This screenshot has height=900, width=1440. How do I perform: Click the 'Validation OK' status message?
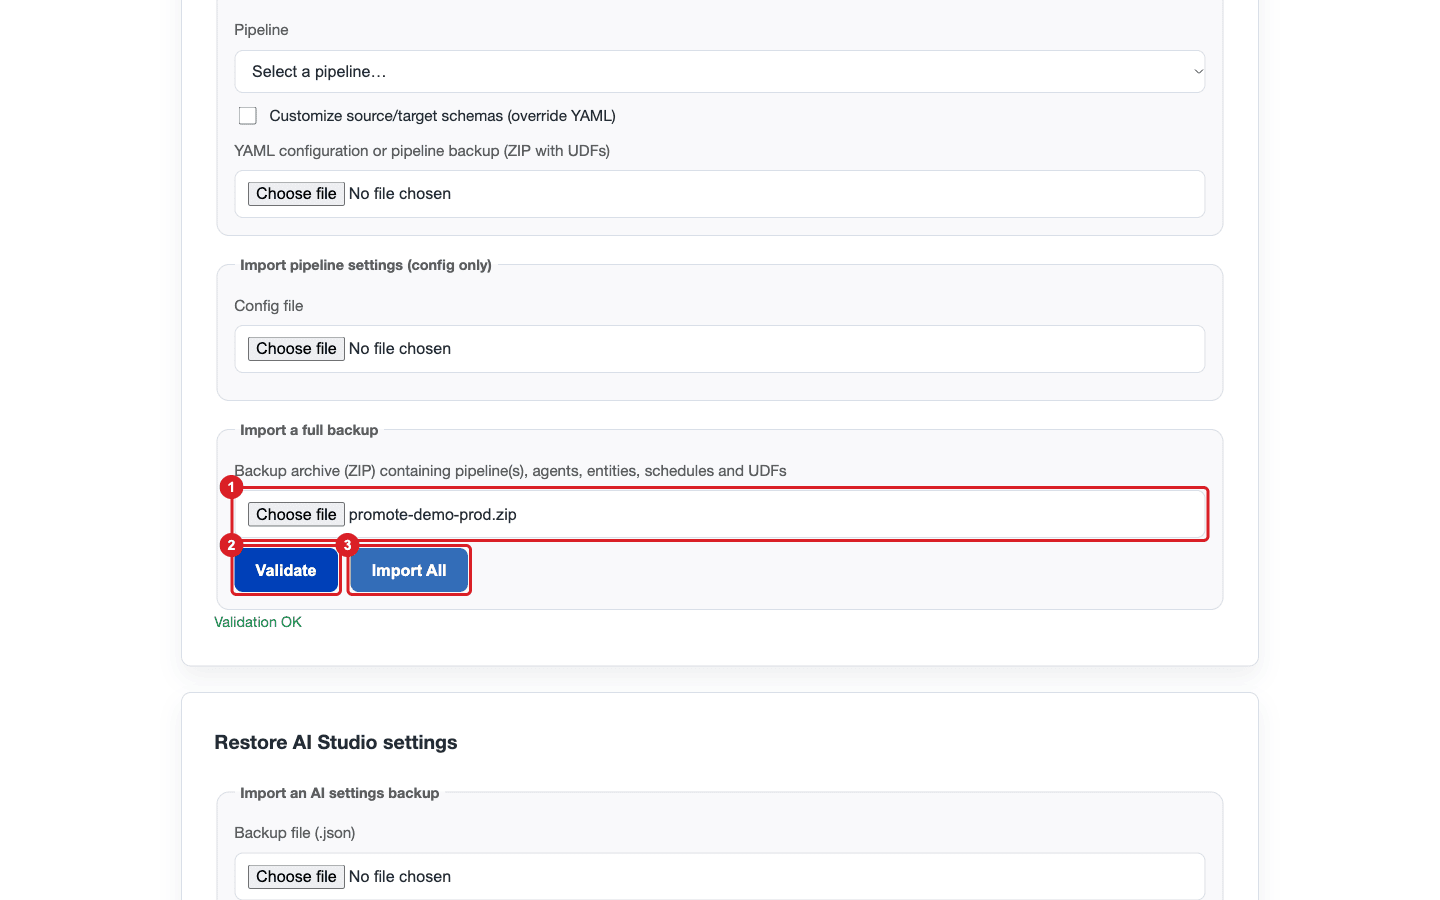(x=258, y=622)
